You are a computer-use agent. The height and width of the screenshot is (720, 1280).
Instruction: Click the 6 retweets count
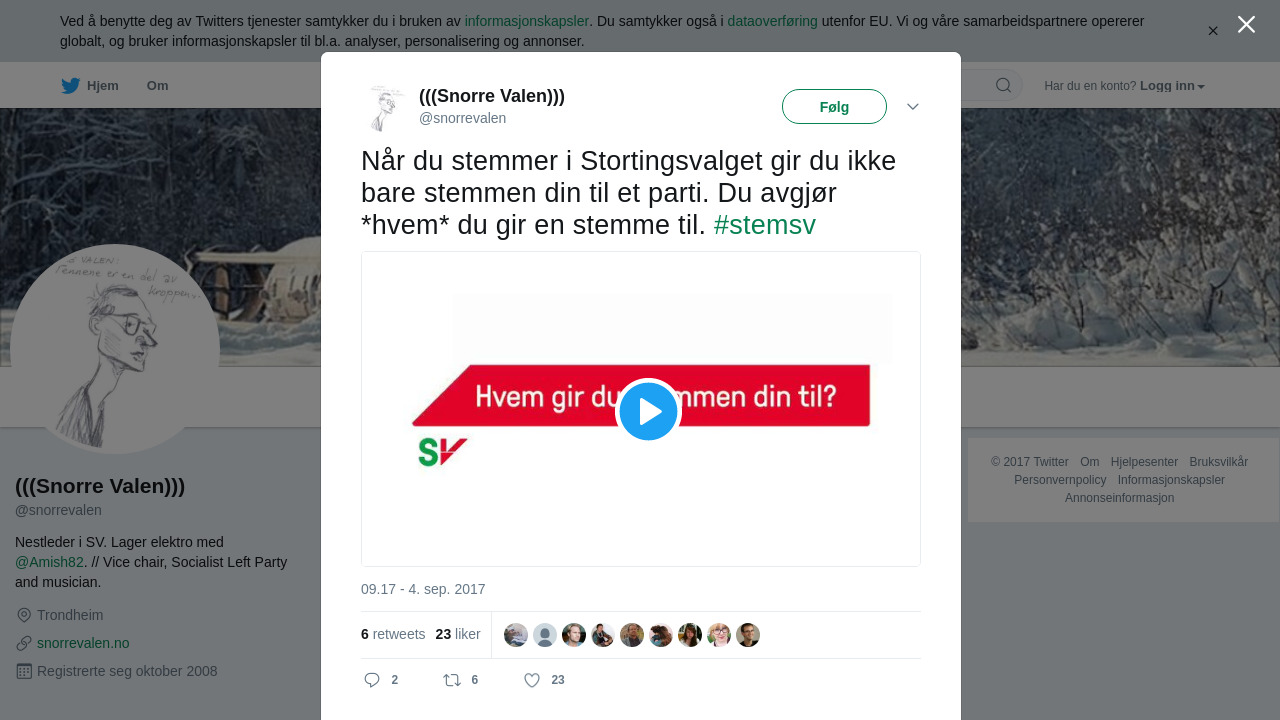tap(393, 634)
